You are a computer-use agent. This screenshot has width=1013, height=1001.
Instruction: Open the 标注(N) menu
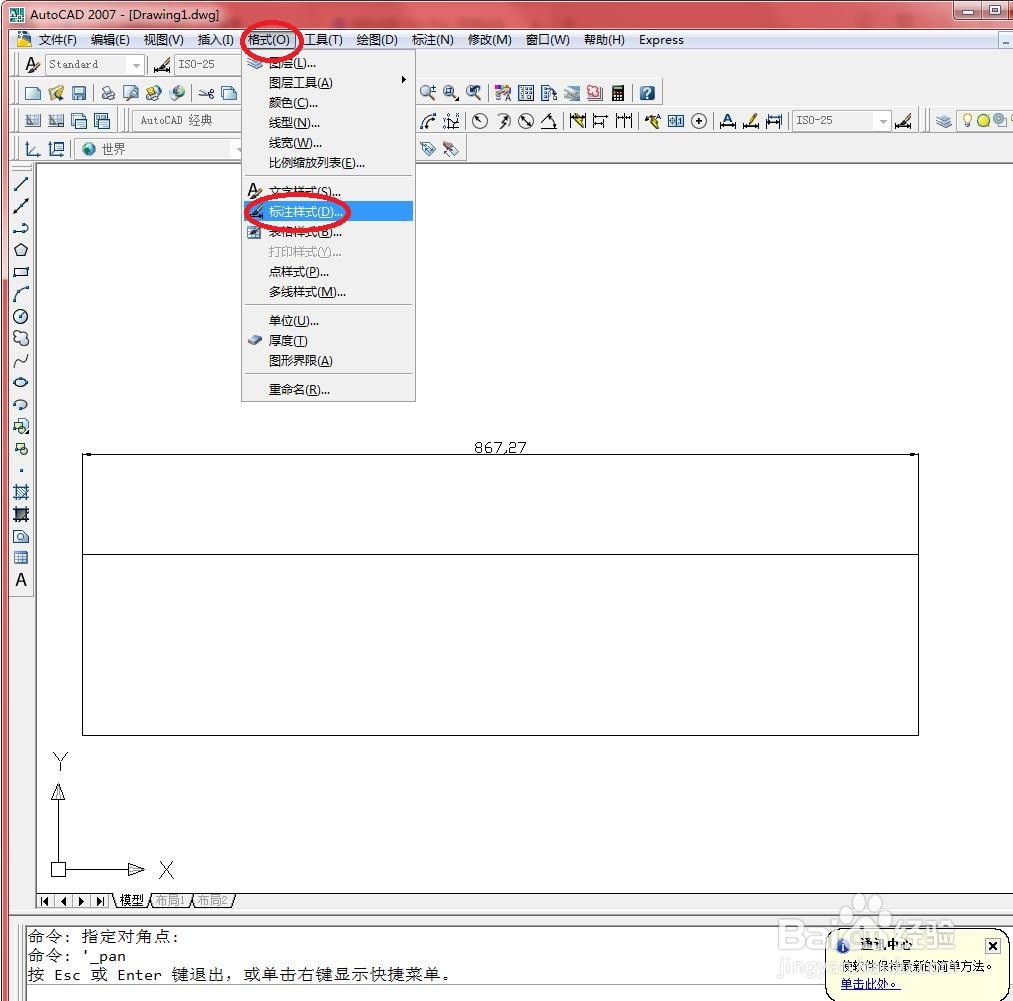(432, 40)
